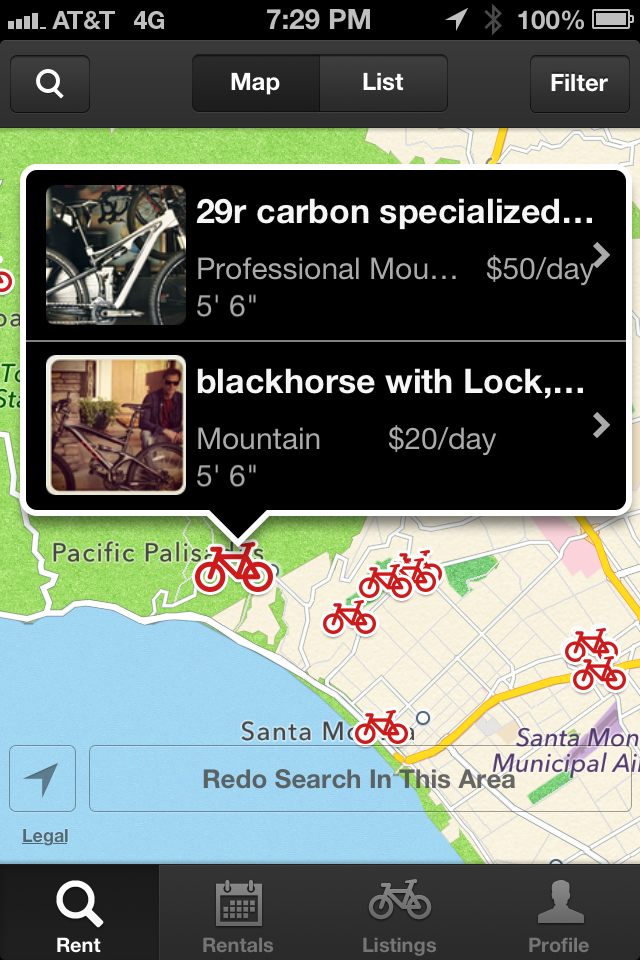Enable current location tracking arrow
The image size is (640, 960).
(42, 778)
